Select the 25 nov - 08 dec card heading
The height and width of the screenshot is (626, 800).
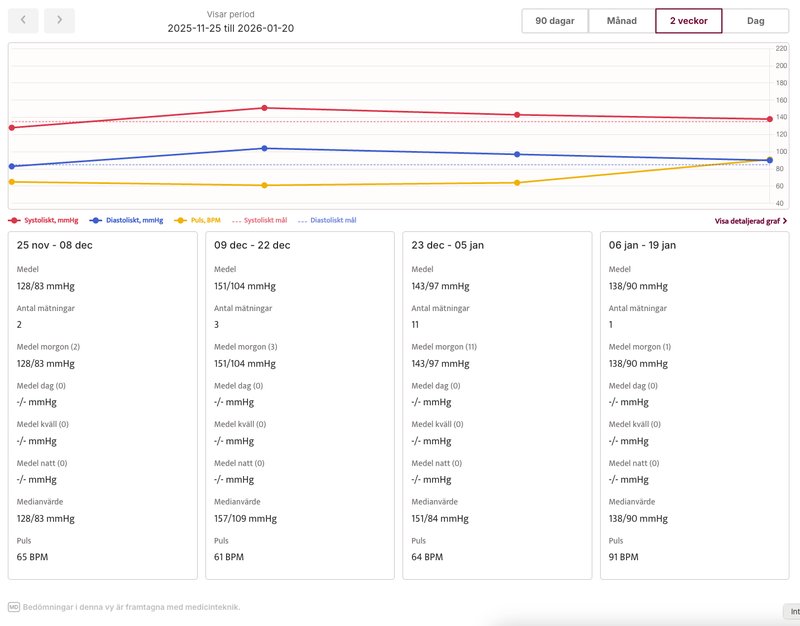55,245
